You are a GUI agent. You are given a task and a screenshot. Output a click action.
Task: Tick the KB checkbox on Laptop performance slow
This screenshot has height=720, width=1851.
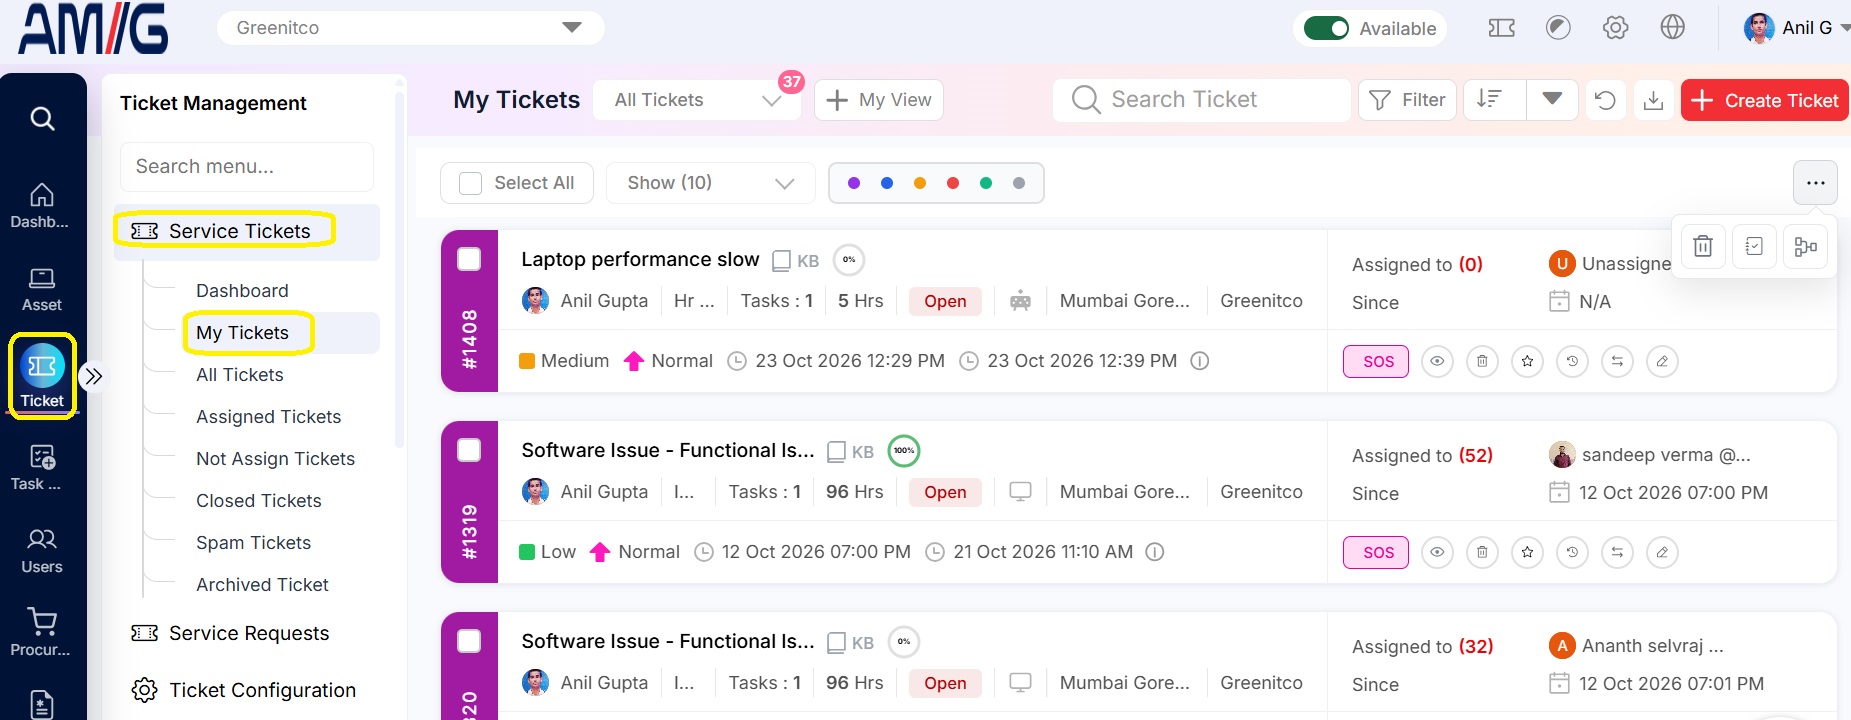[x=782, y=261]
